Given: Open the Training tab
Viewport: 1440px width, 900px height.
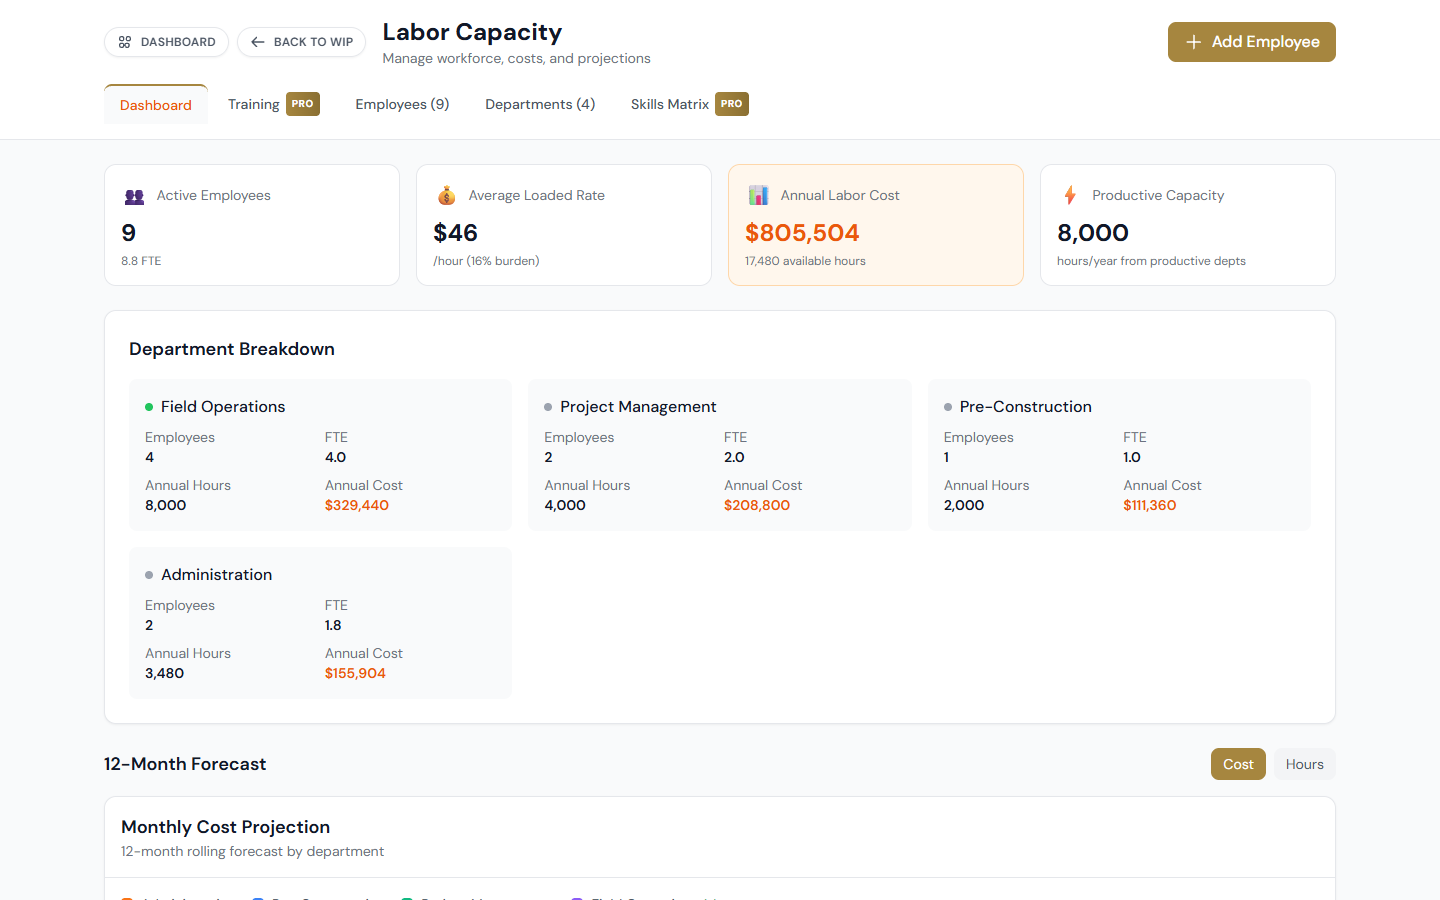Looking at the screenshot, I should (x=273, y=104).
